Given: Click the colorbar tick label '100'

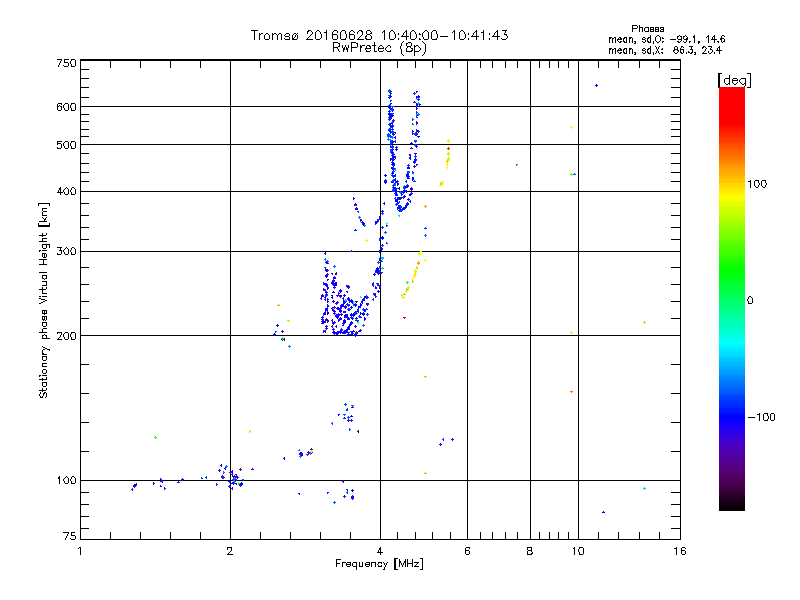Looking at the screenshot, I should [x=757, y=184].
